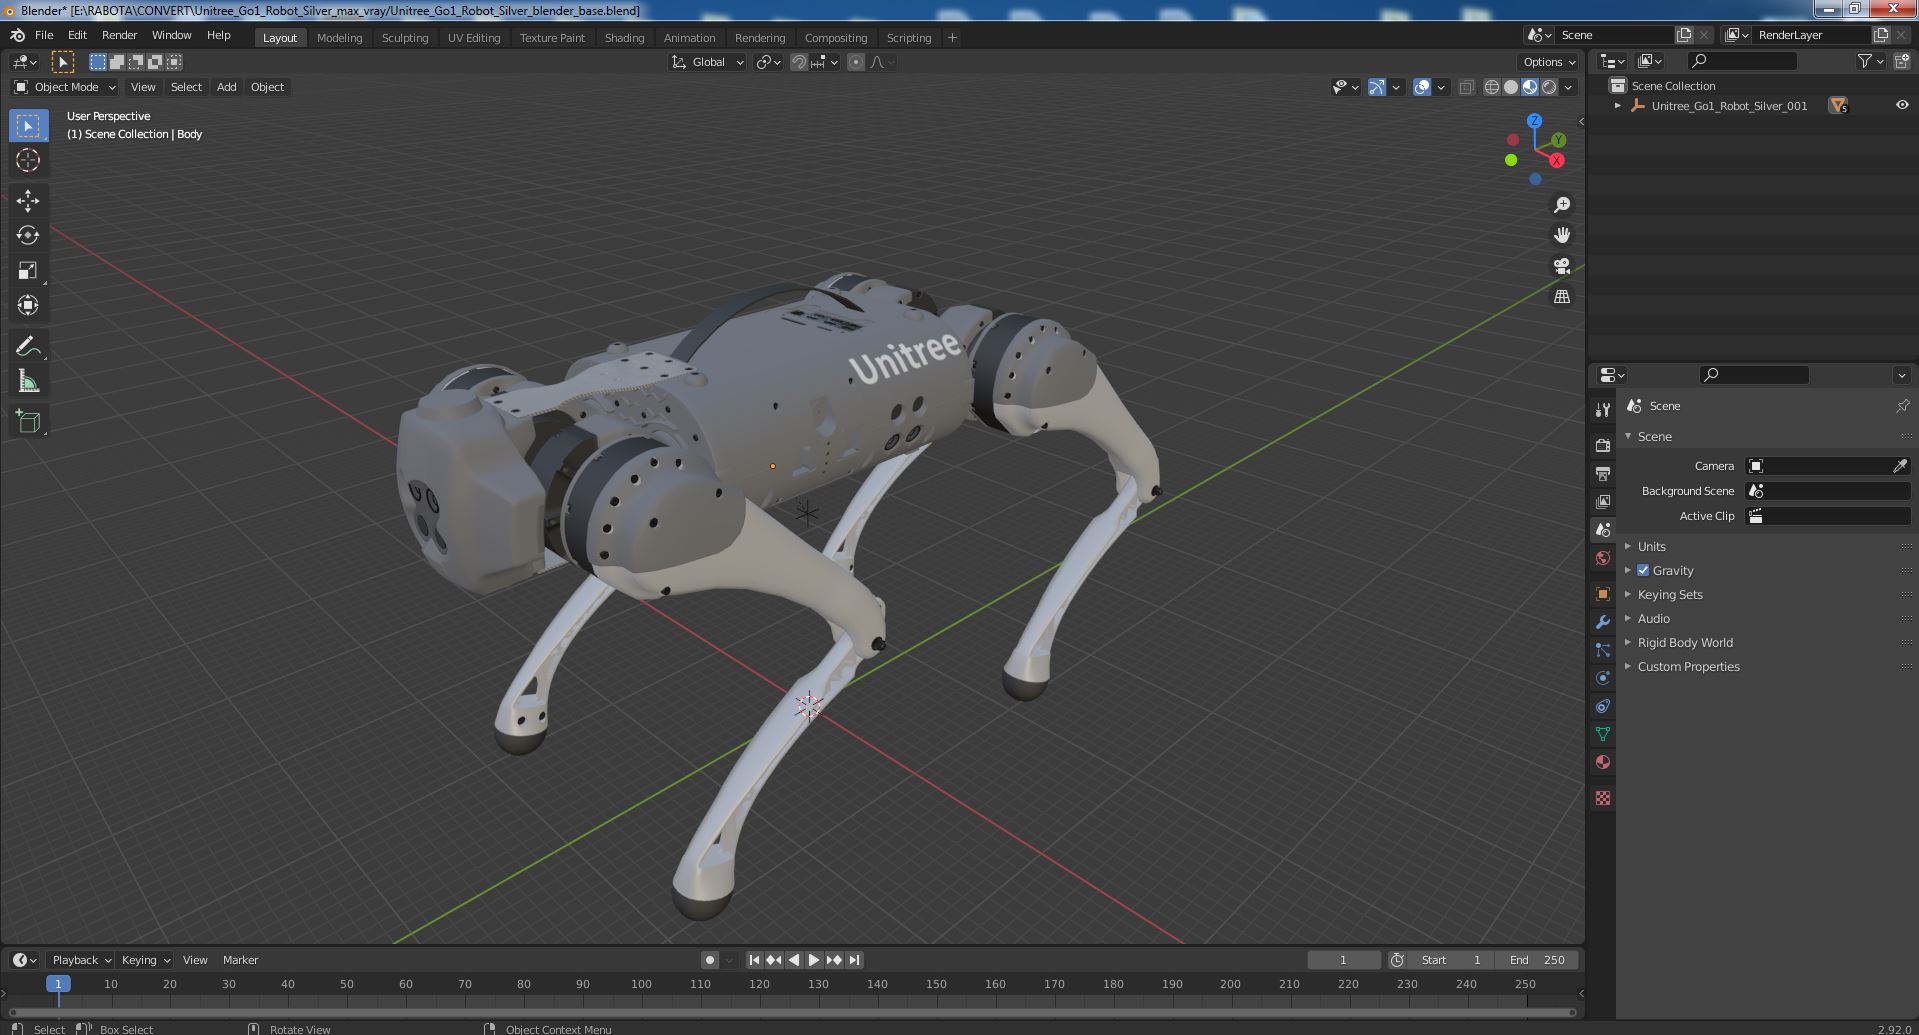Open the Modifier properties wrench tab
Screen dimensions: 1919x1035
point(1603,622)
